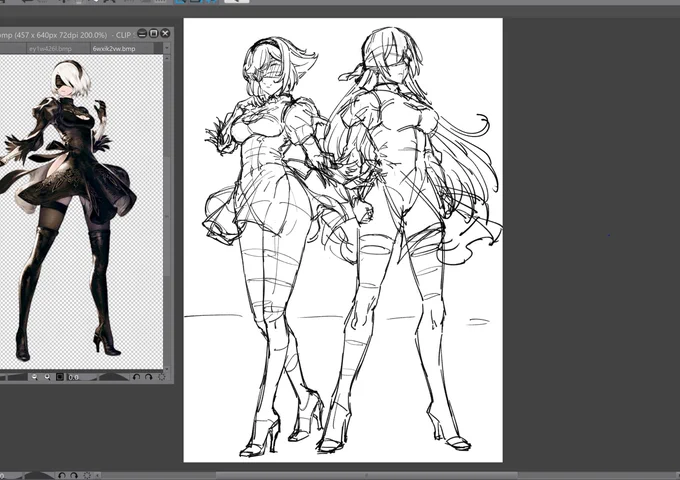
Task: Close the reference image sub-window
Action: [x=165, y=33]
